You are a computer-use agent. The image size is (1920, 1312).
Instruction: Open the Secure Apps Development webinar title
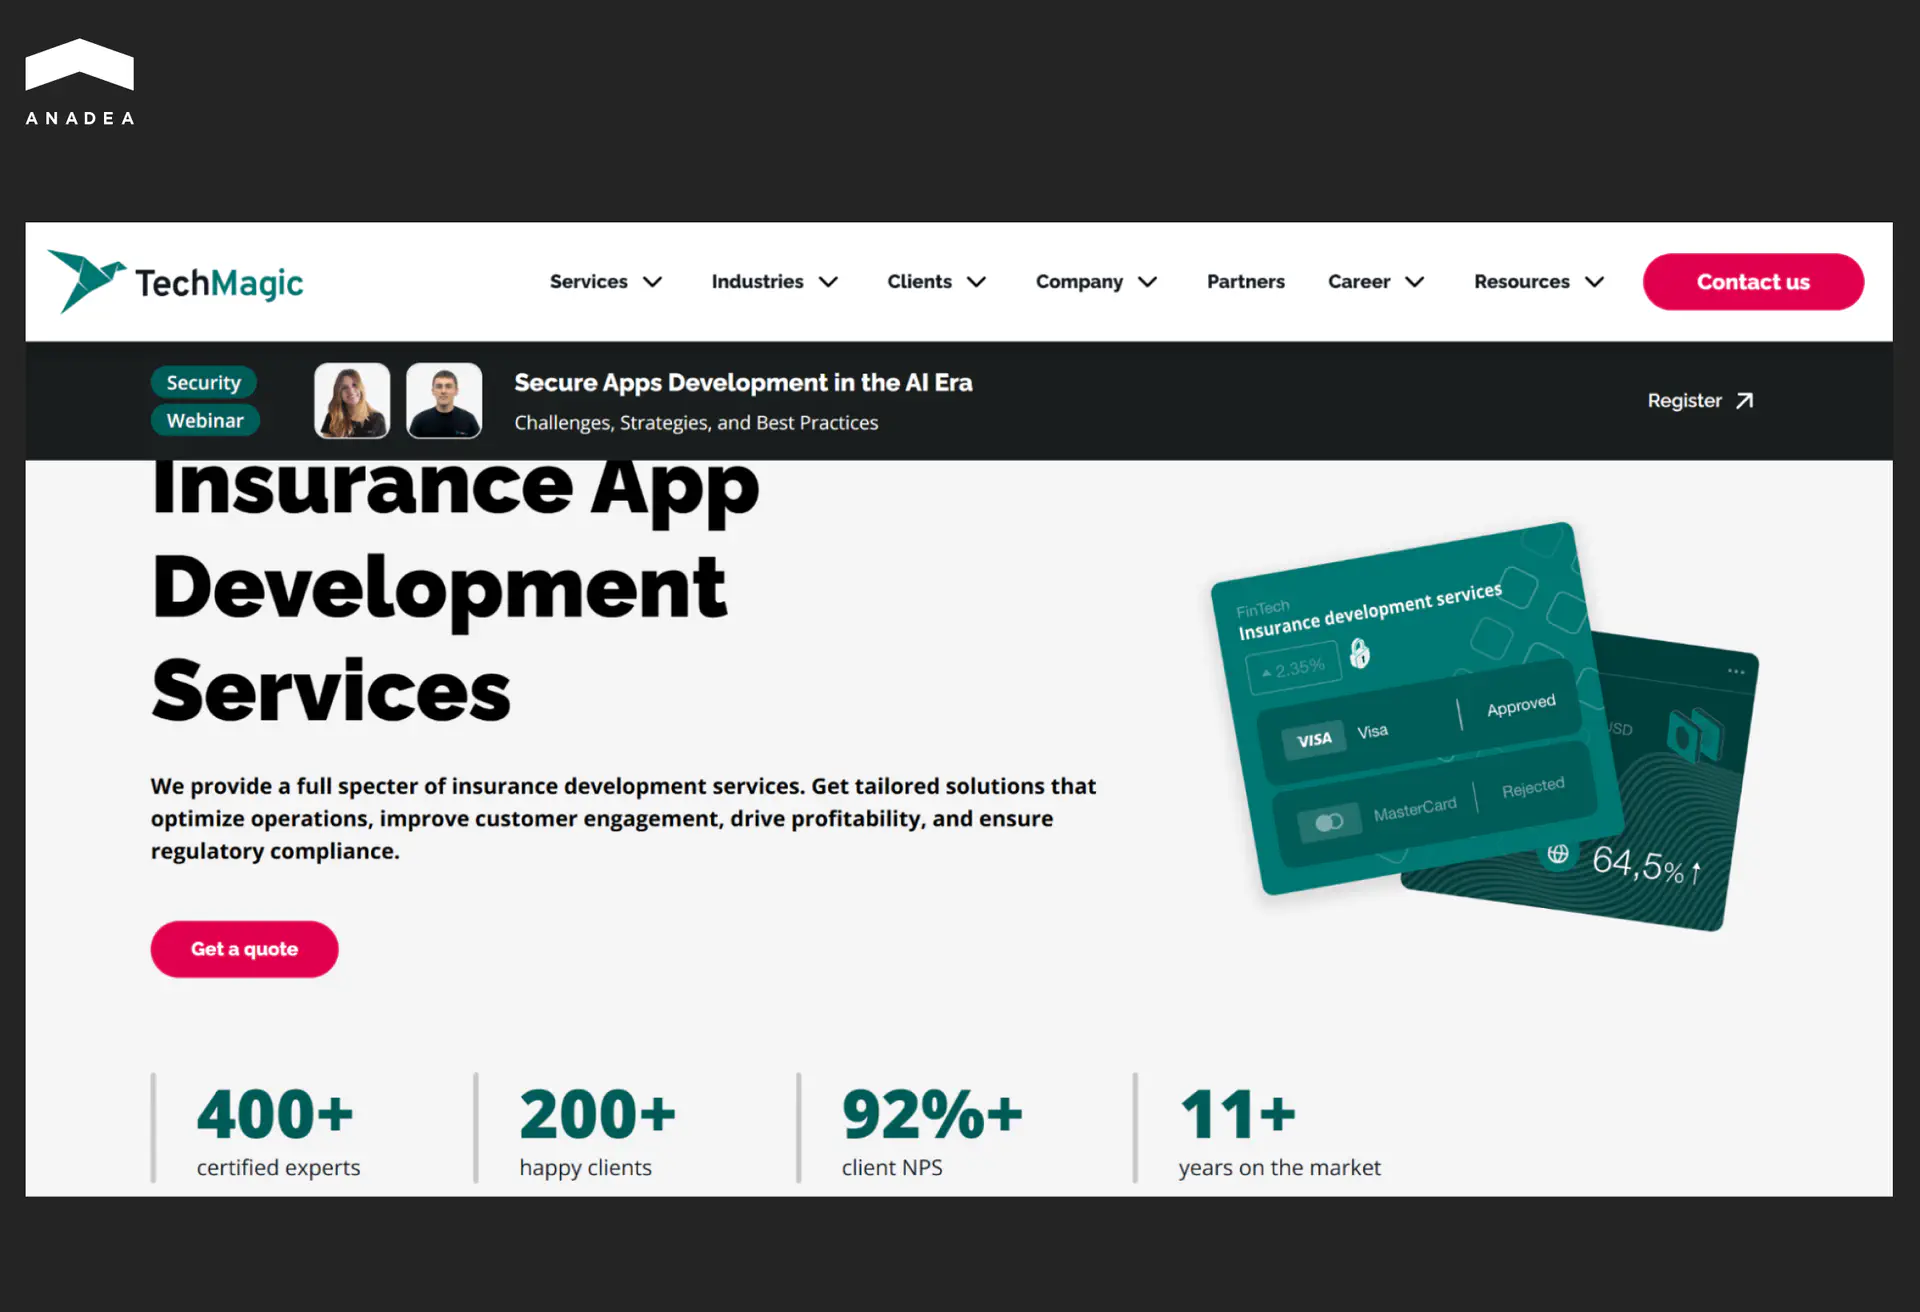(742, 383)
